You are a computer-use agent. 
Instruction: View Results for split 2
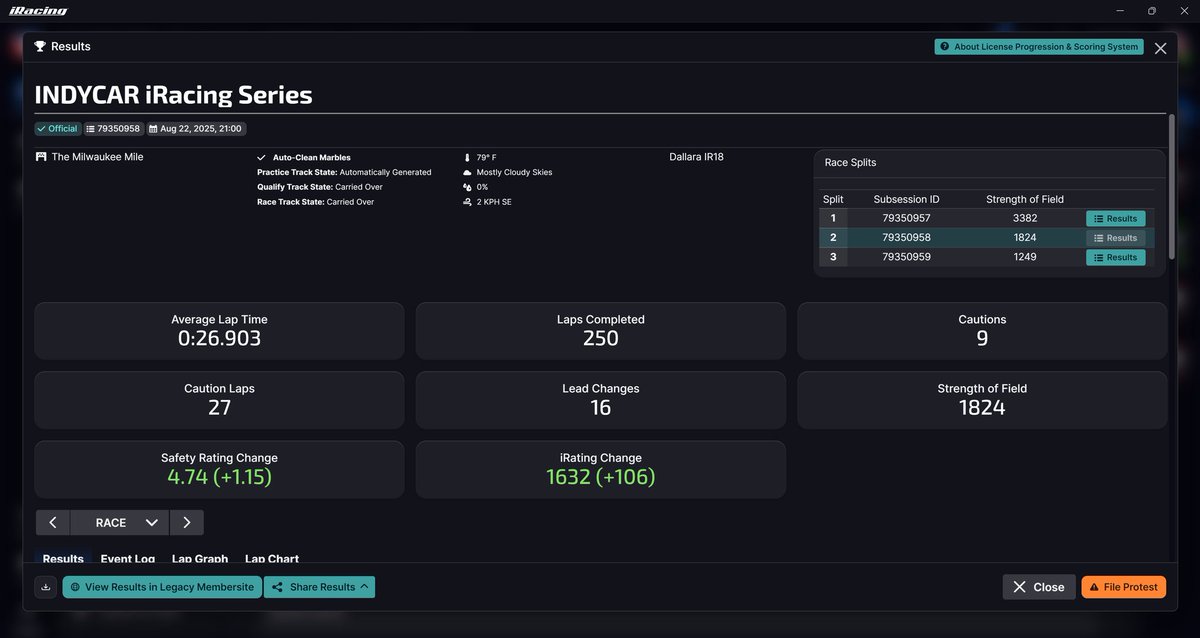[1115, 238]
